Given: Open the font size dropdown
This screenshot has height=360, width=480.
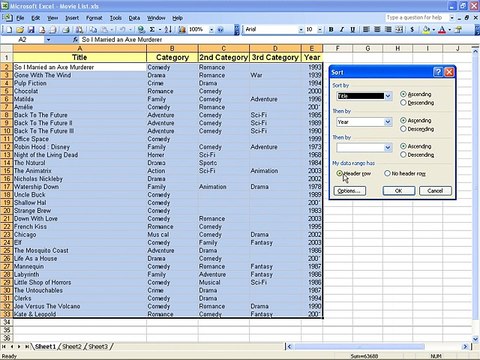Looking at the screenshot, I should coord(320,30).
